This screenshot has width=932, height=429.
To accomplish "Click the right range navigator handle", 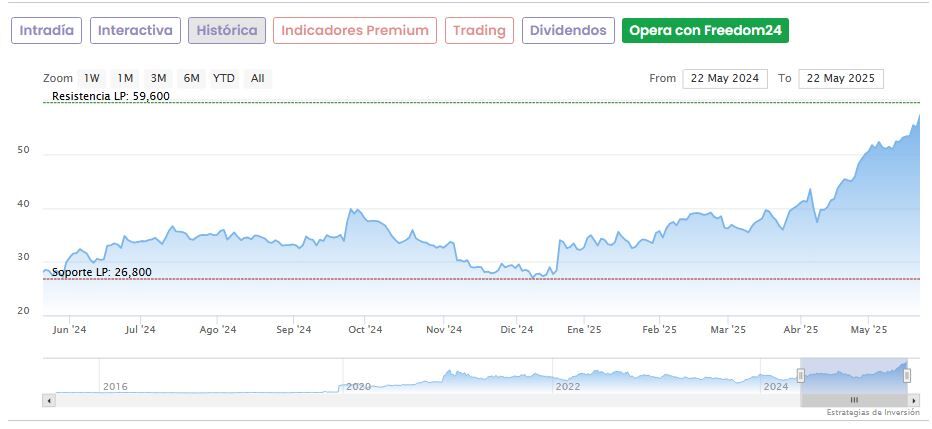I will point(907,375).
